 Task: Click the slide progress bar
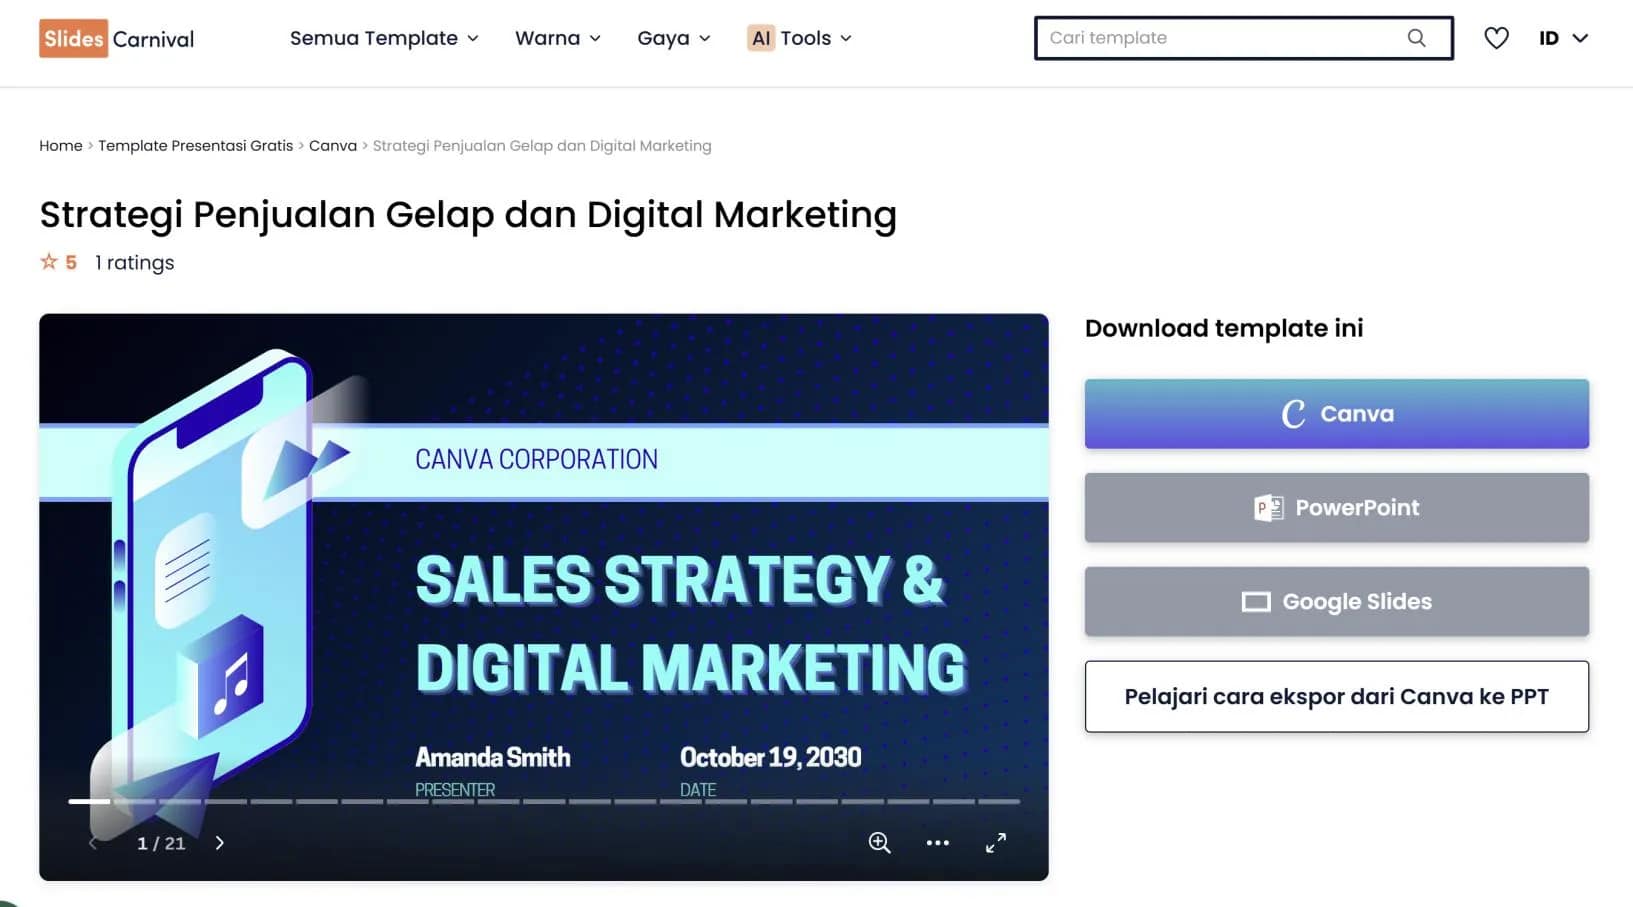[544, 801]
